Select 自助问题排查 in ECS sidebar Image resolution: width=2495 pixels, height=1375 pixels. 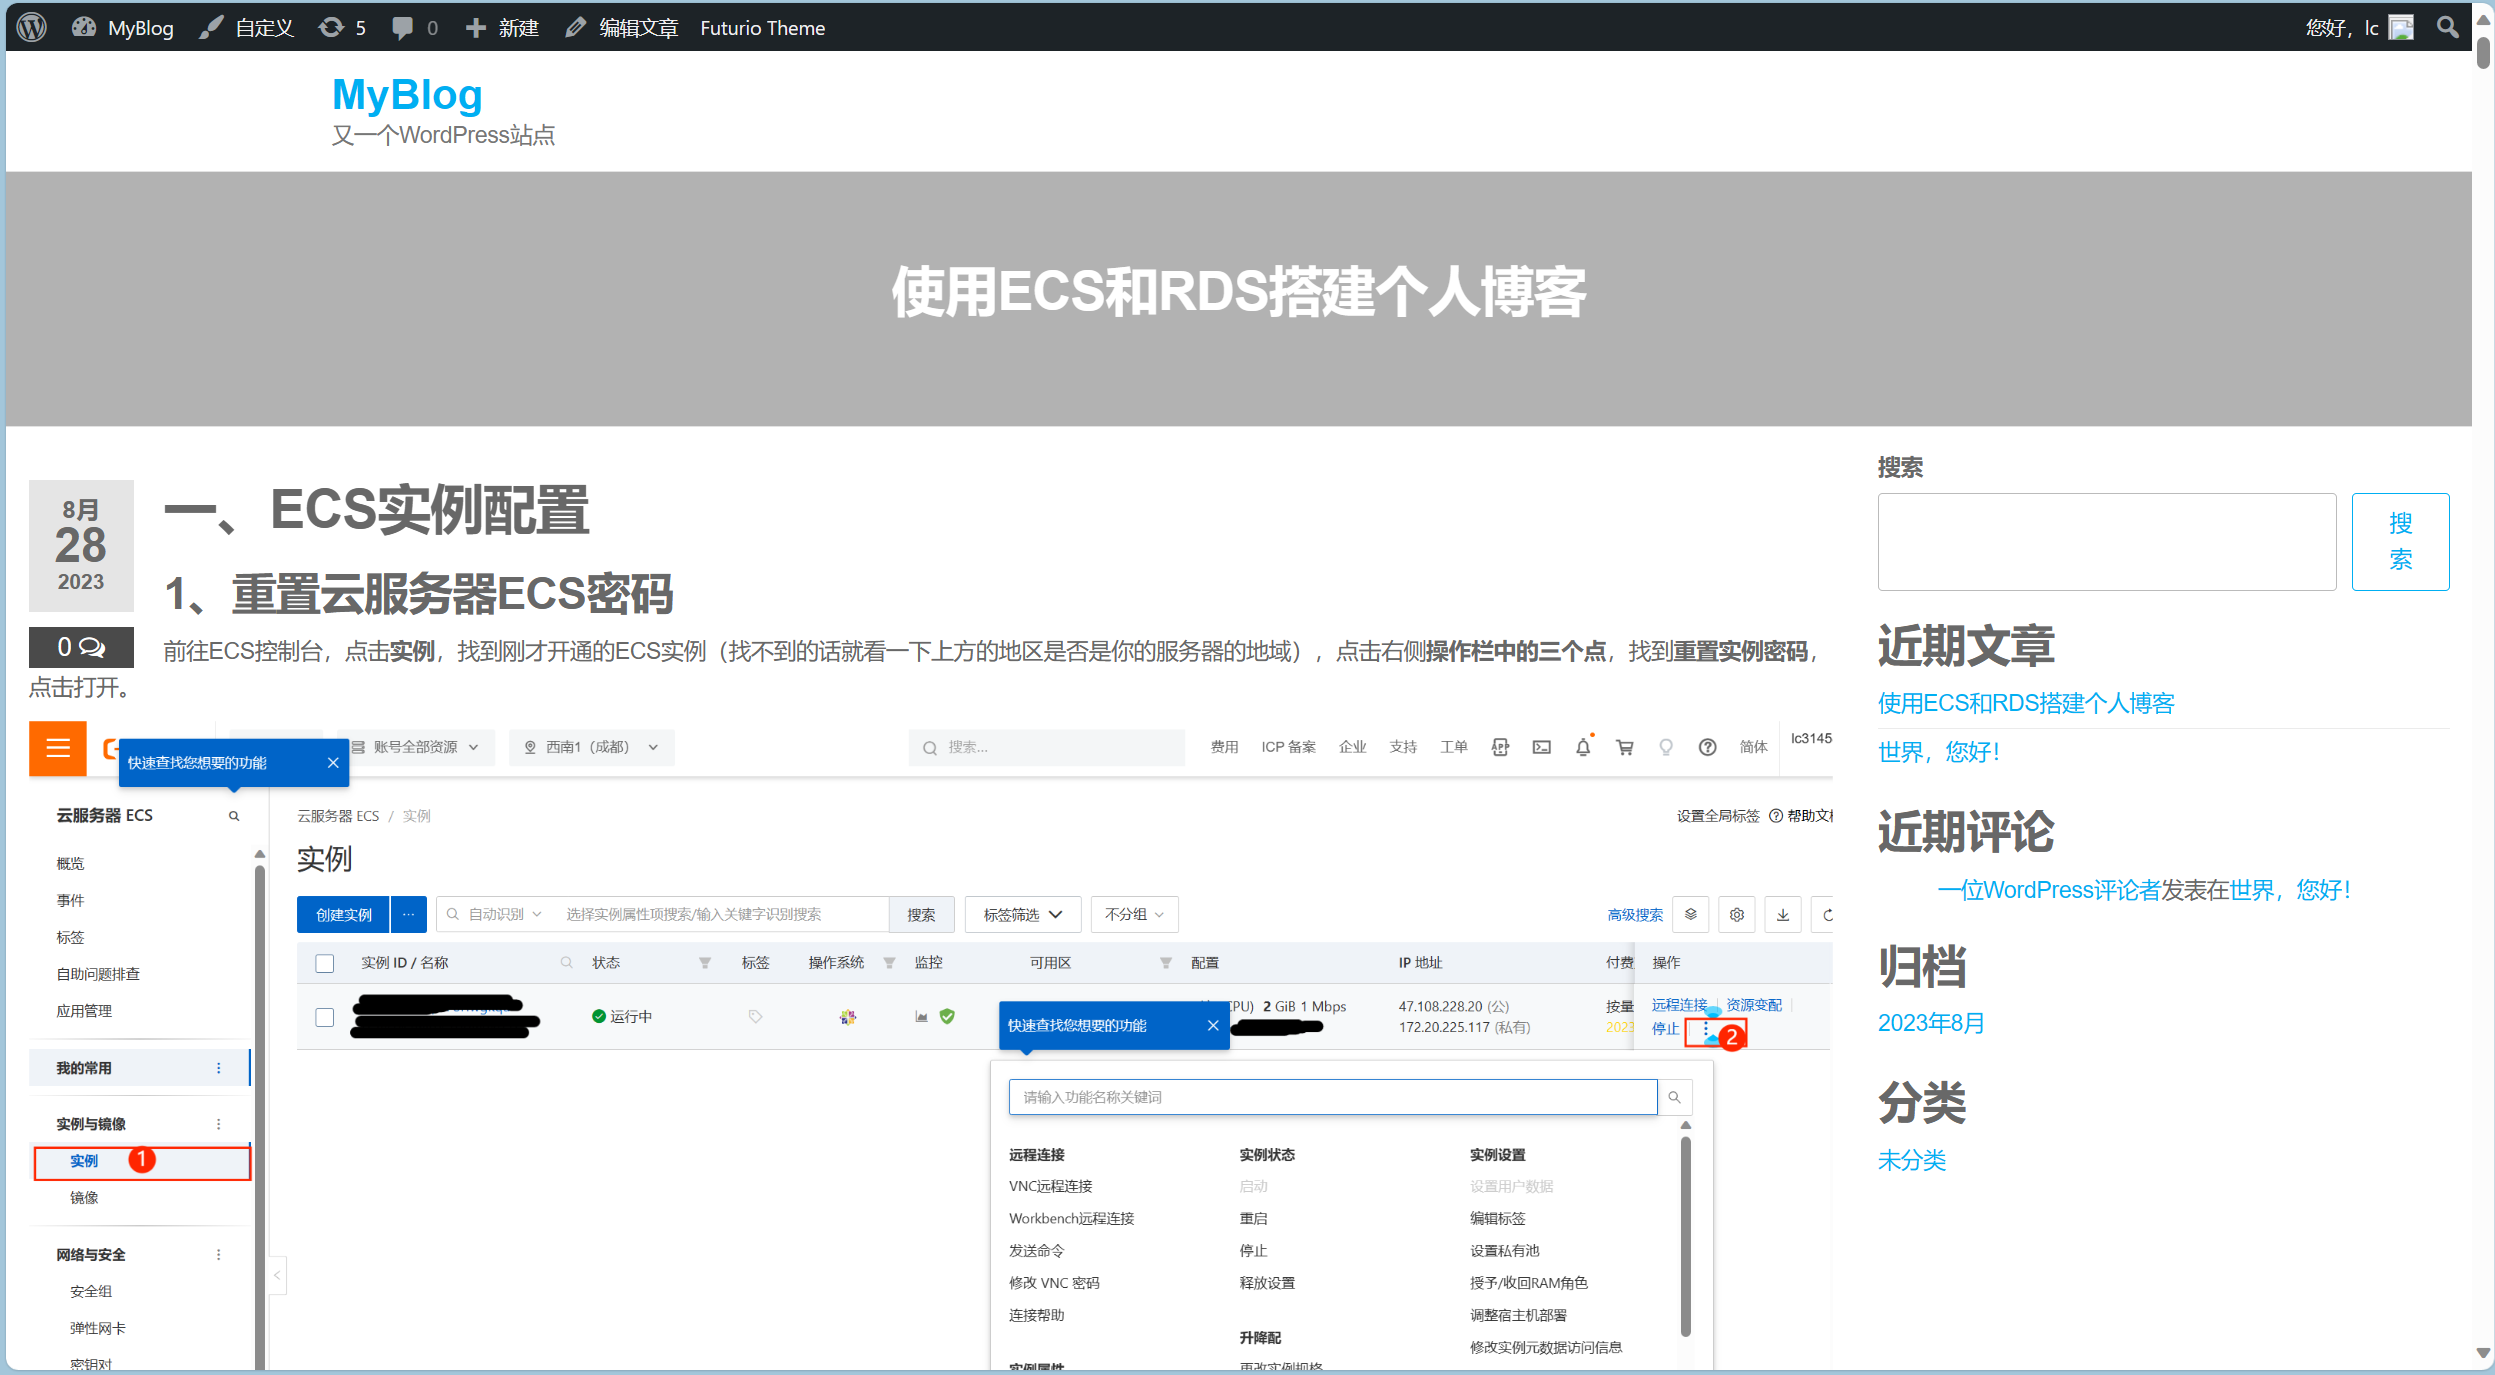click(98, 975)
